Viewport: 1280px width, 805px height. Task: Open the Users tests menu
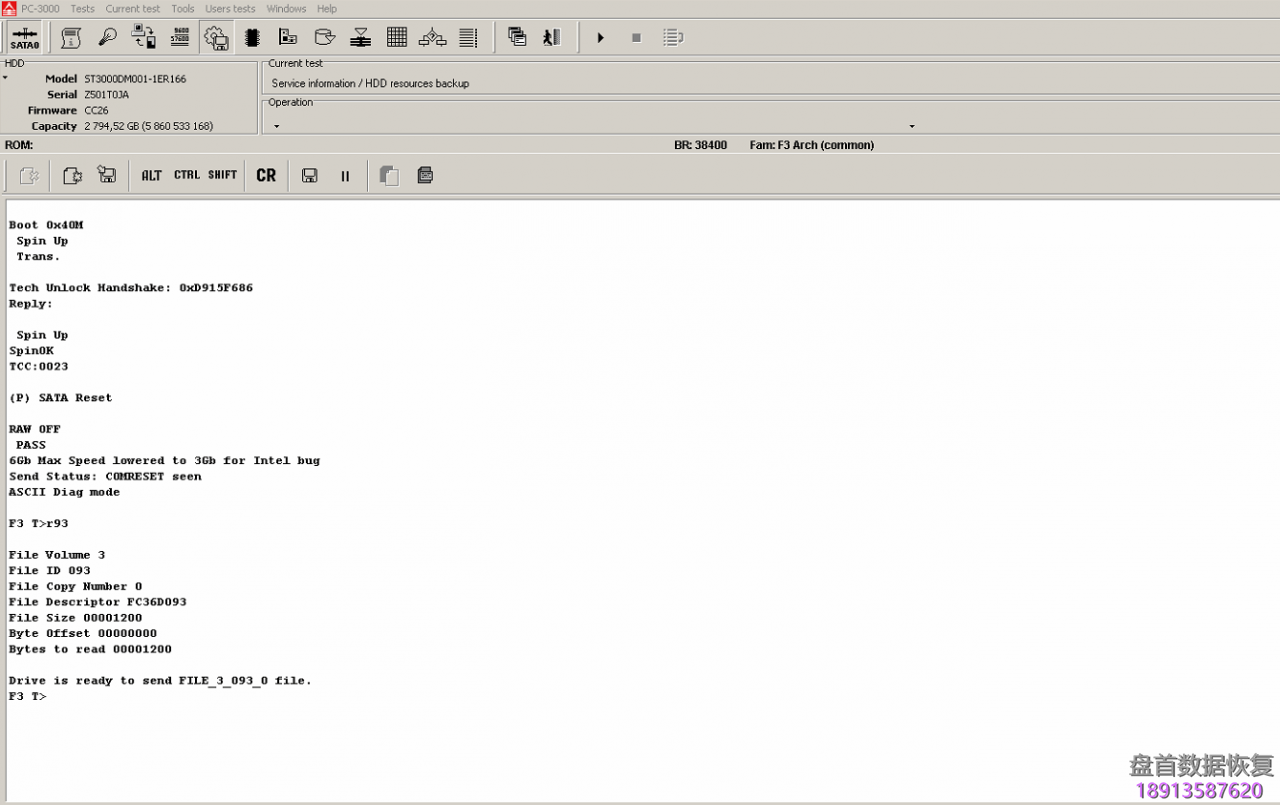click(230, 9)
